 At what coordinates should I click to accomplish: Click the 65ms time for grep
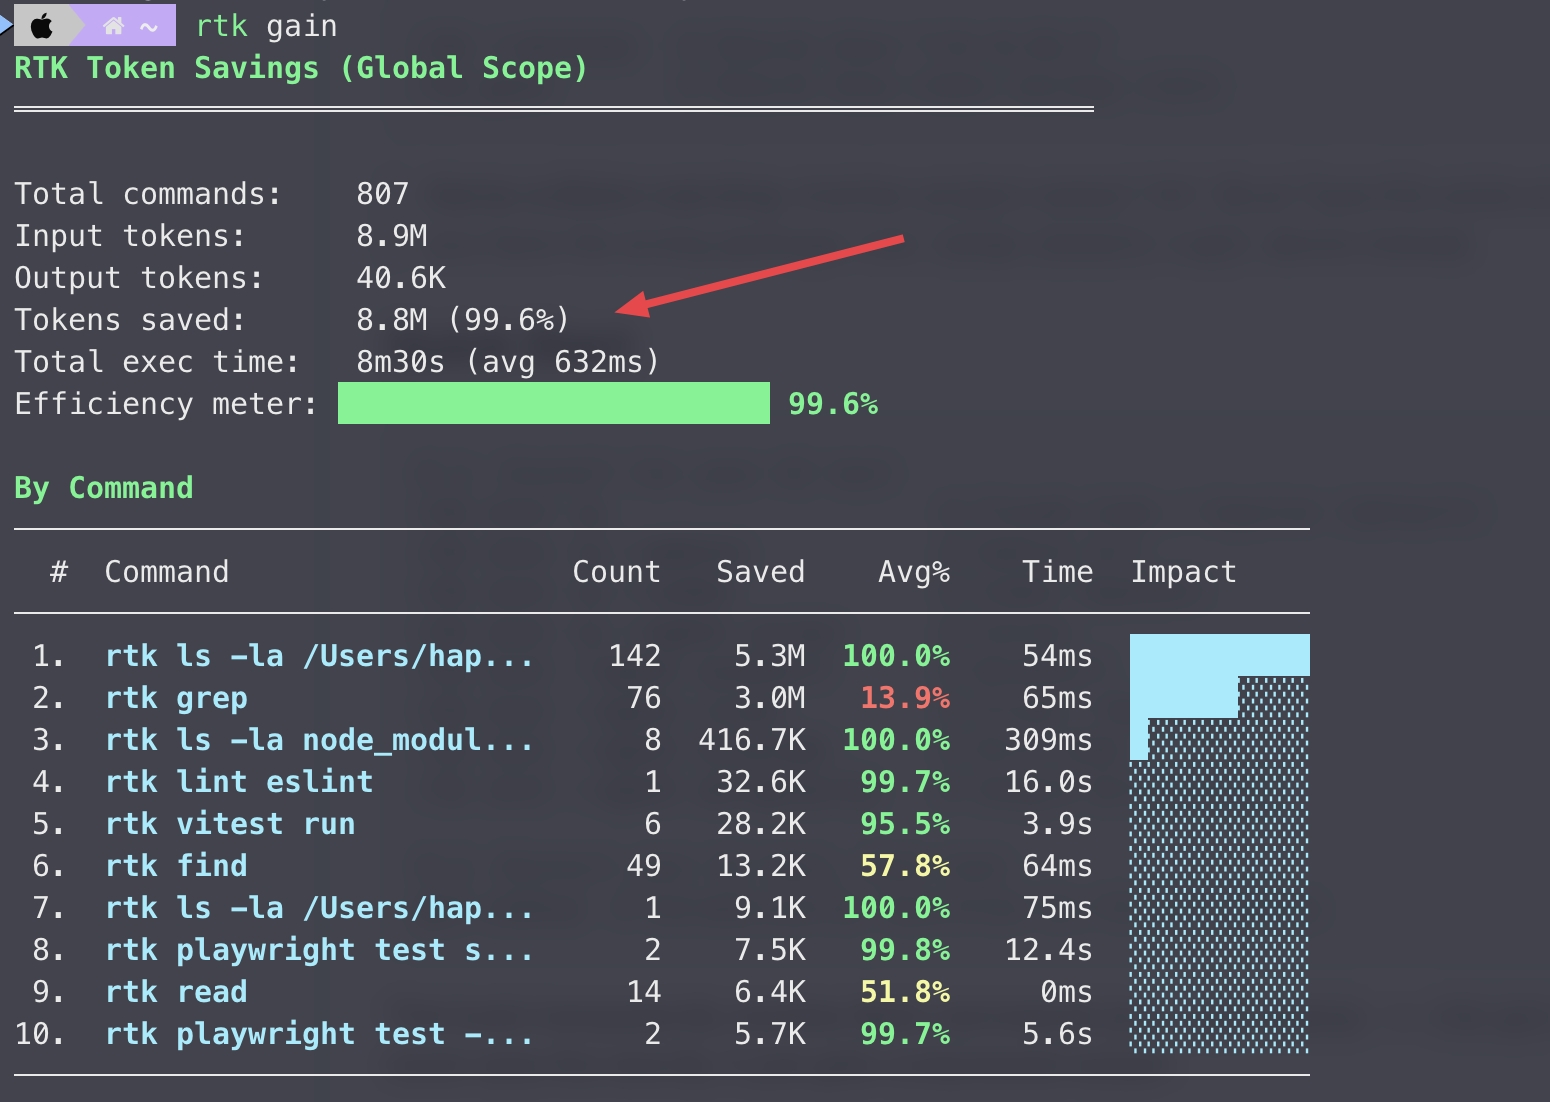point(1057,697)
